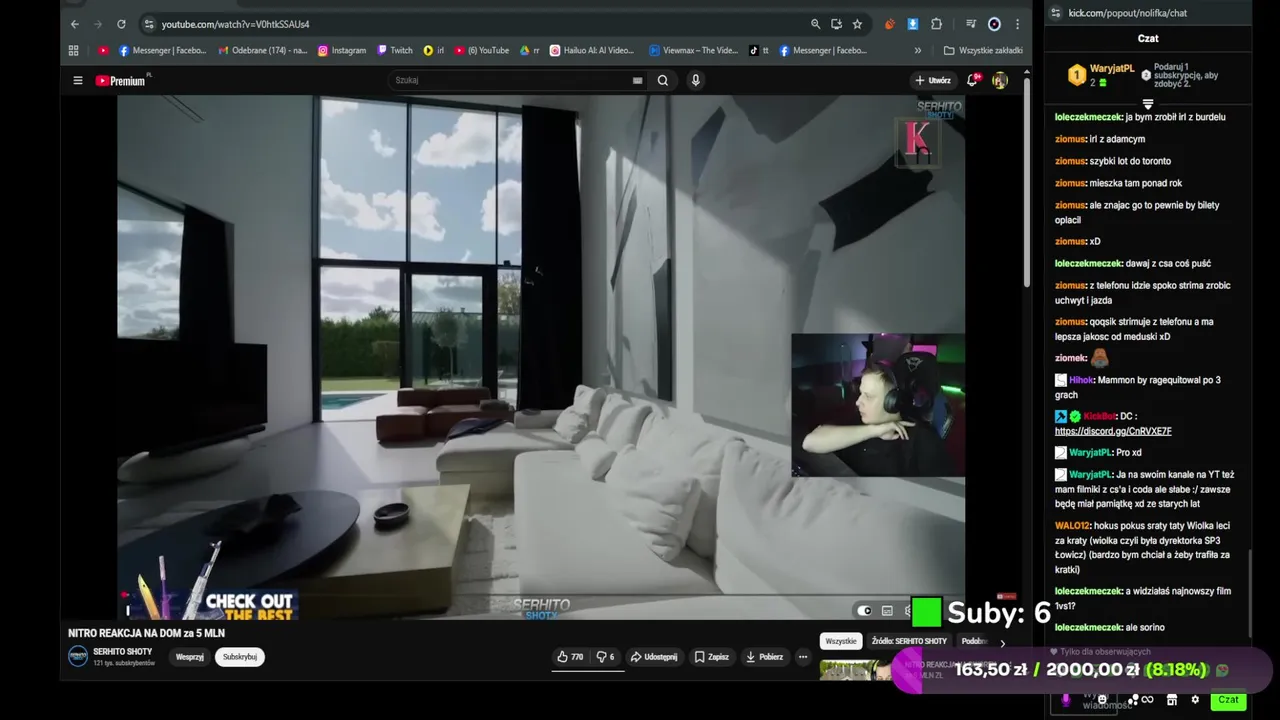Open the YouTube hamburger guide menu

pos(78,81)
